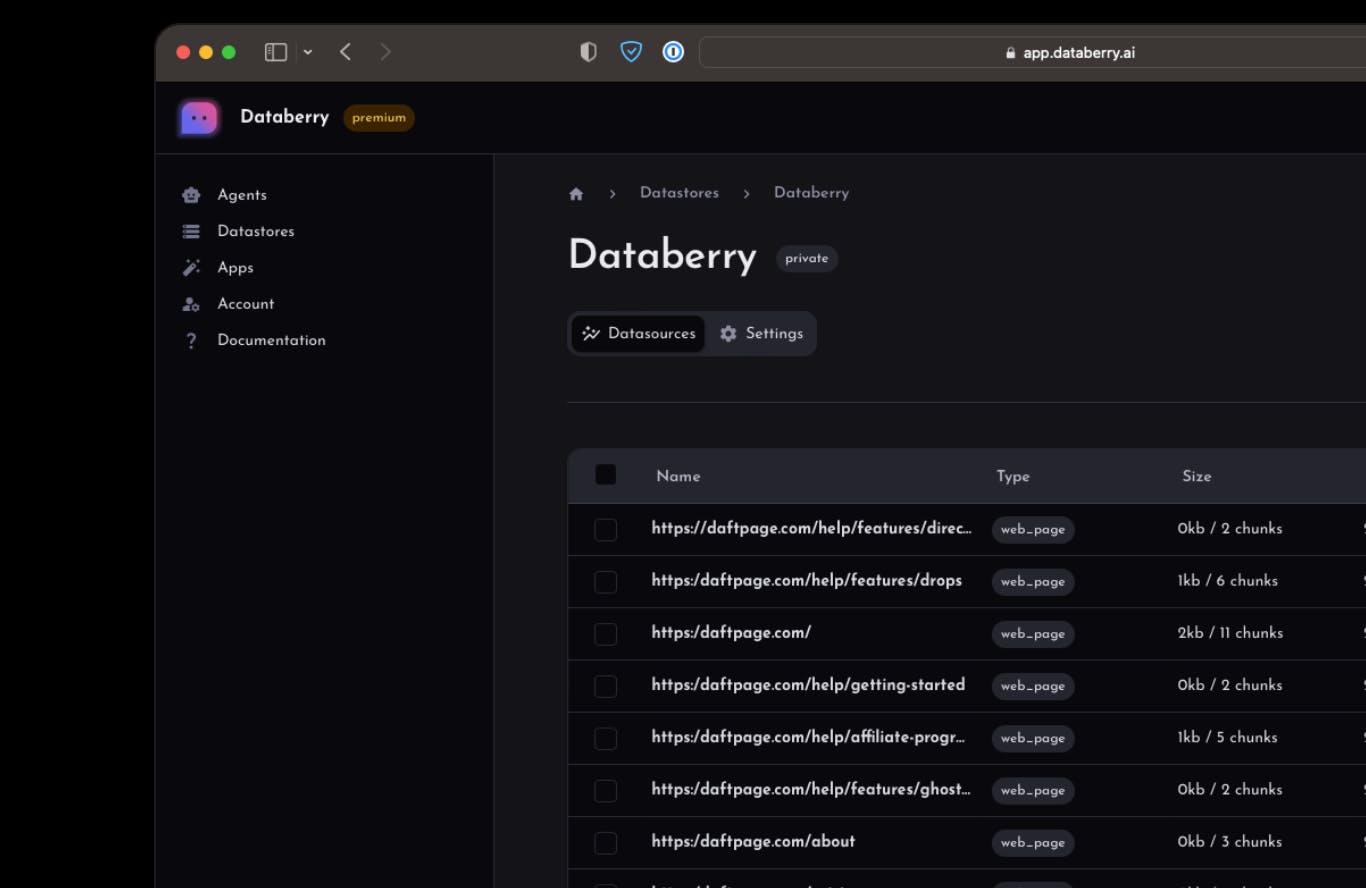
Task: Click the Databerry brand name in header
Action: (284, 117)
